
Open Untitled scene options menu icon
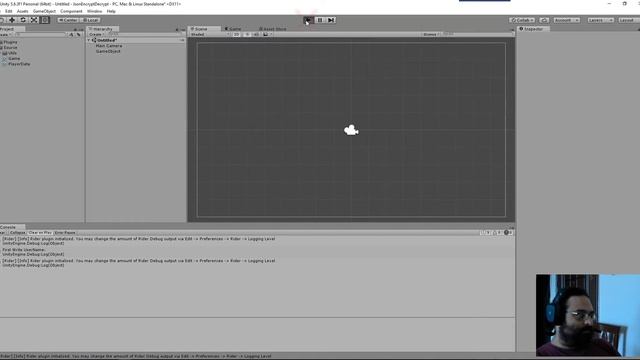coord(182,40)
